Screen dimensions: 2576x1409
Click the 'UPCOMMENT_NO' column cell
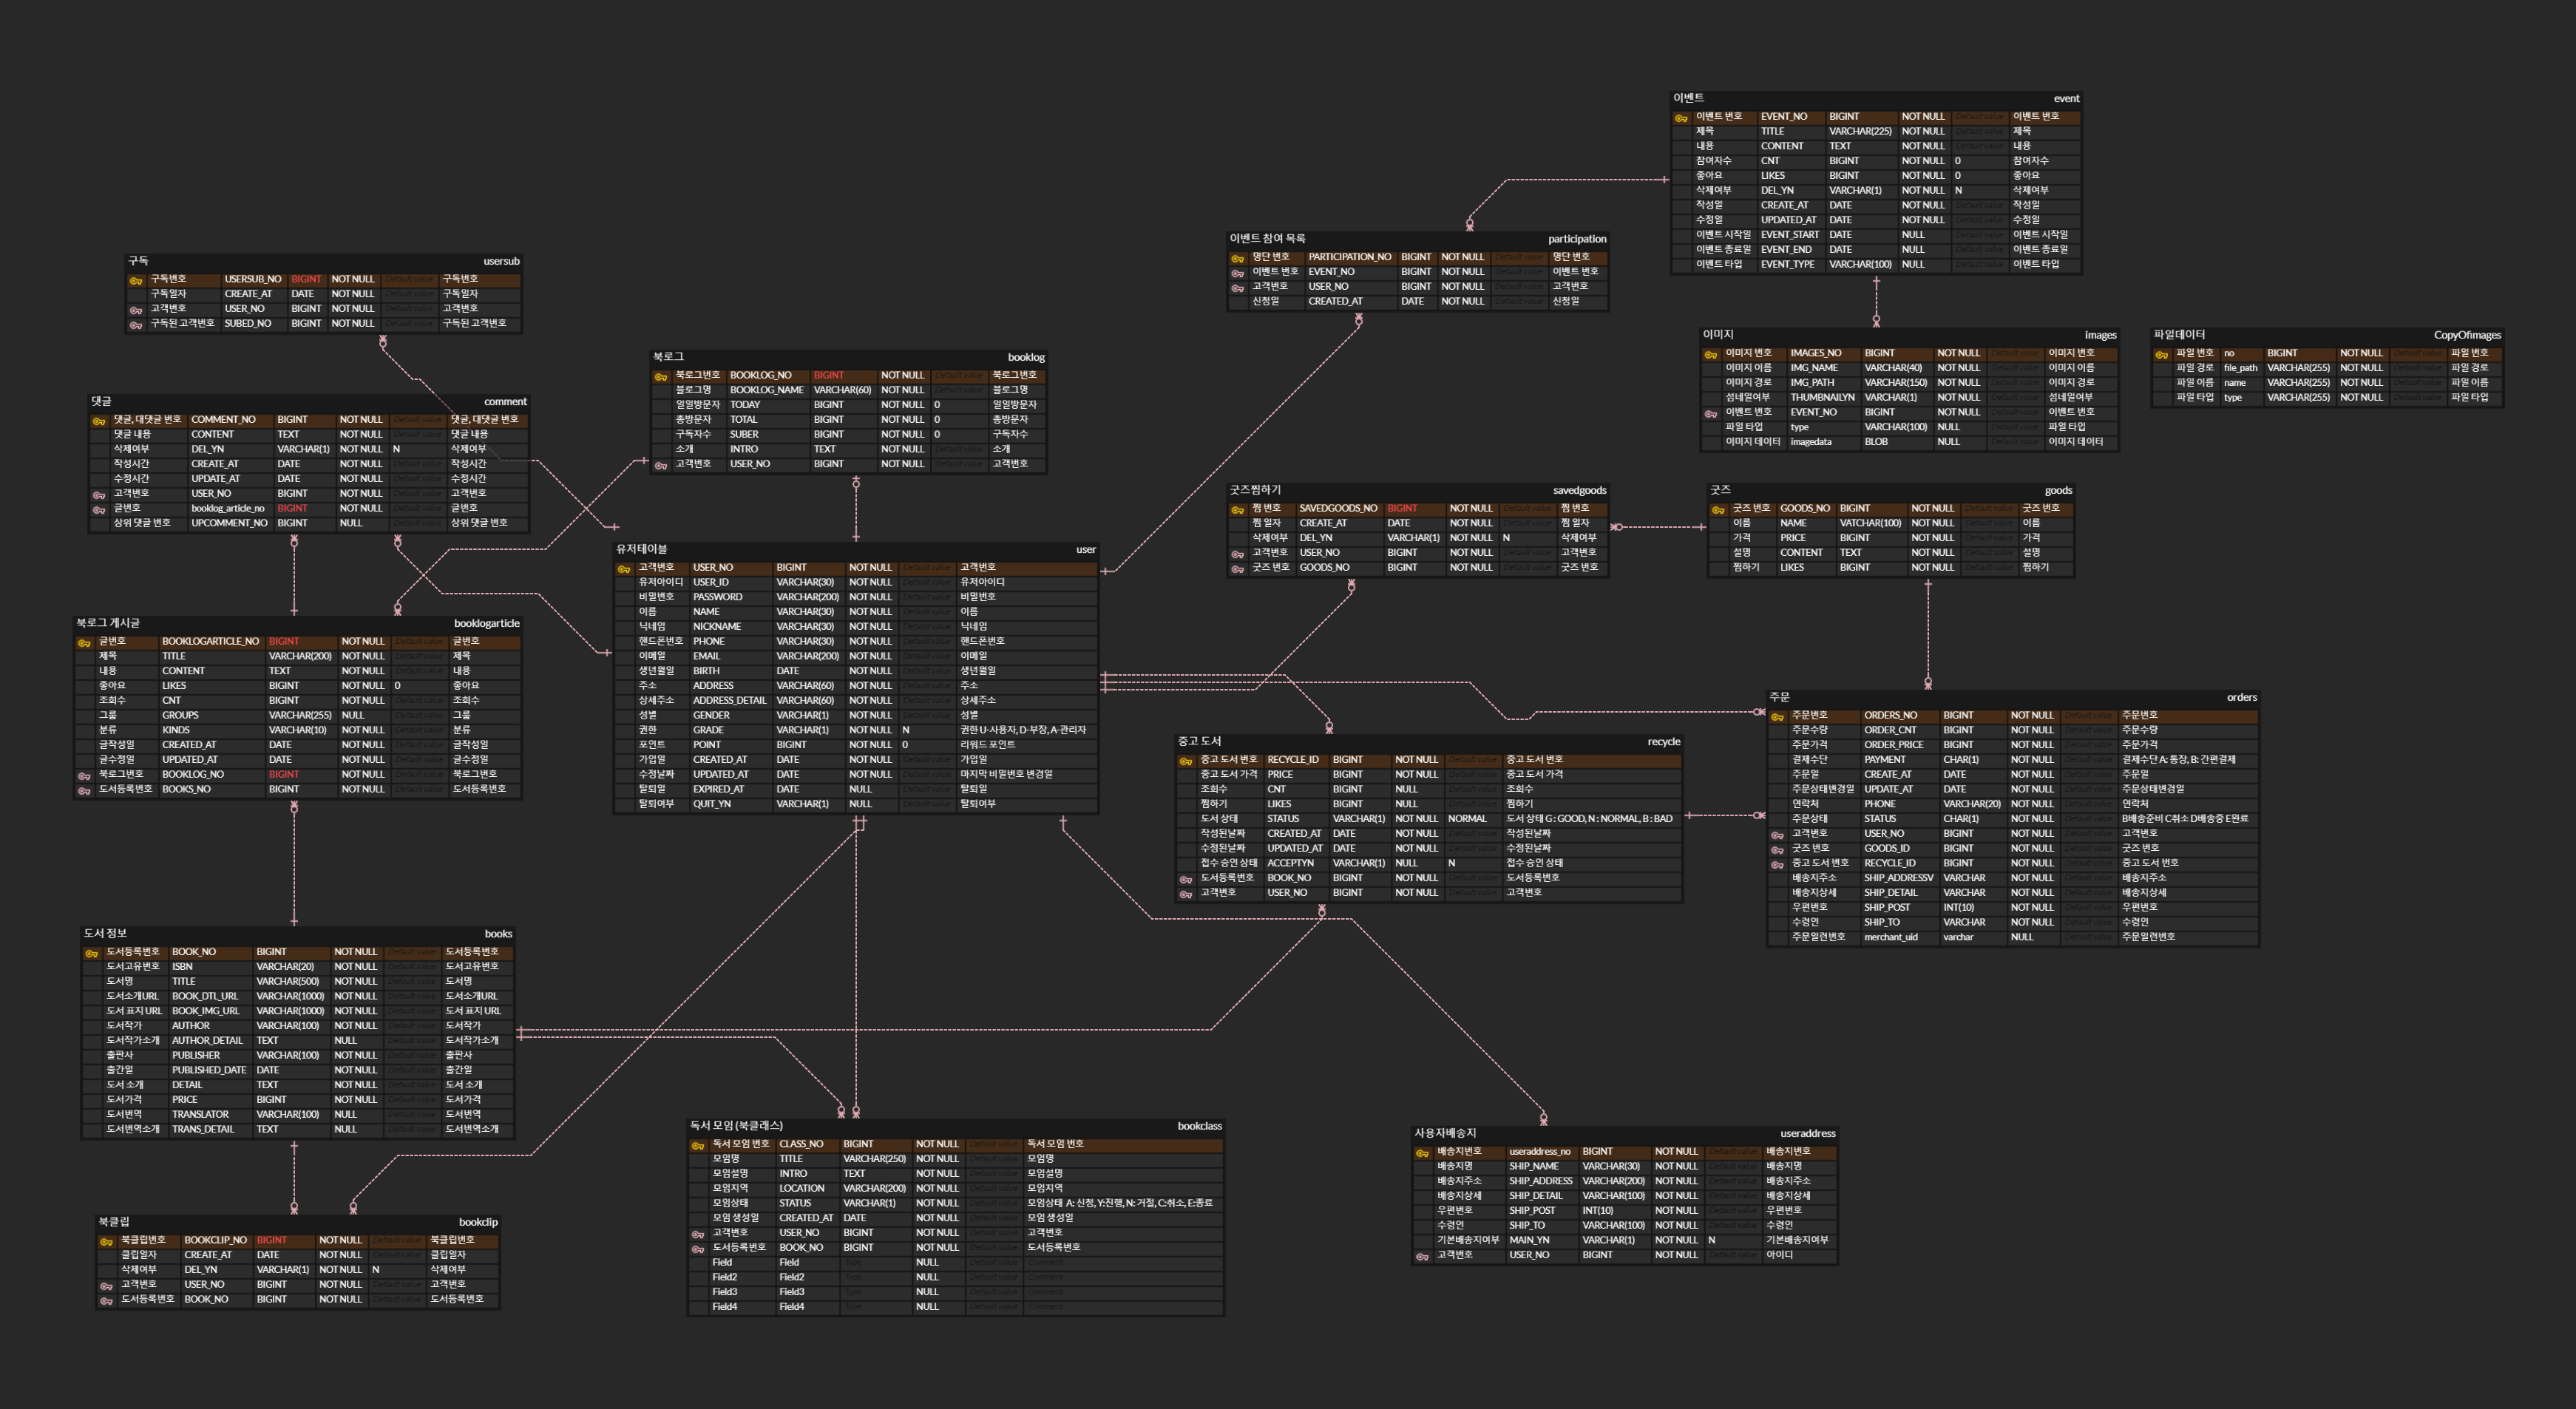pos(230,523)
